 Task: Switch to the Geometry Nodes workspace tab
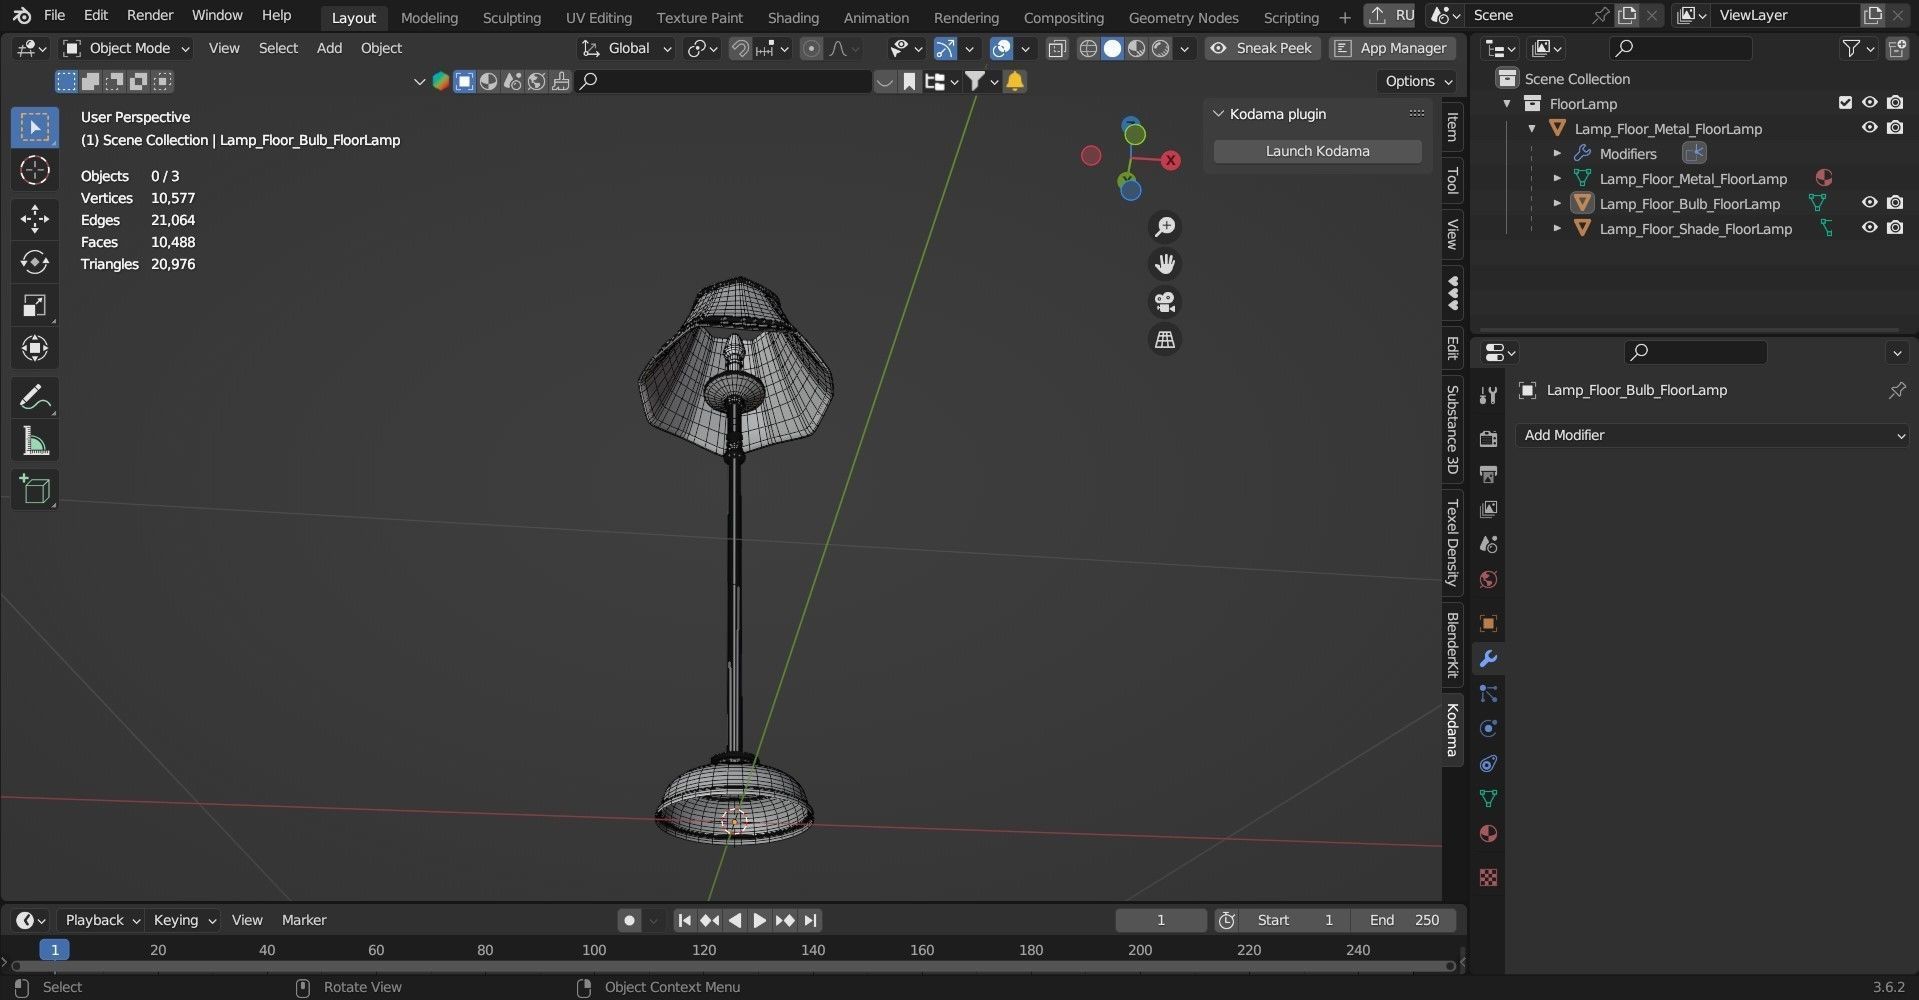tap(1183, 17)
